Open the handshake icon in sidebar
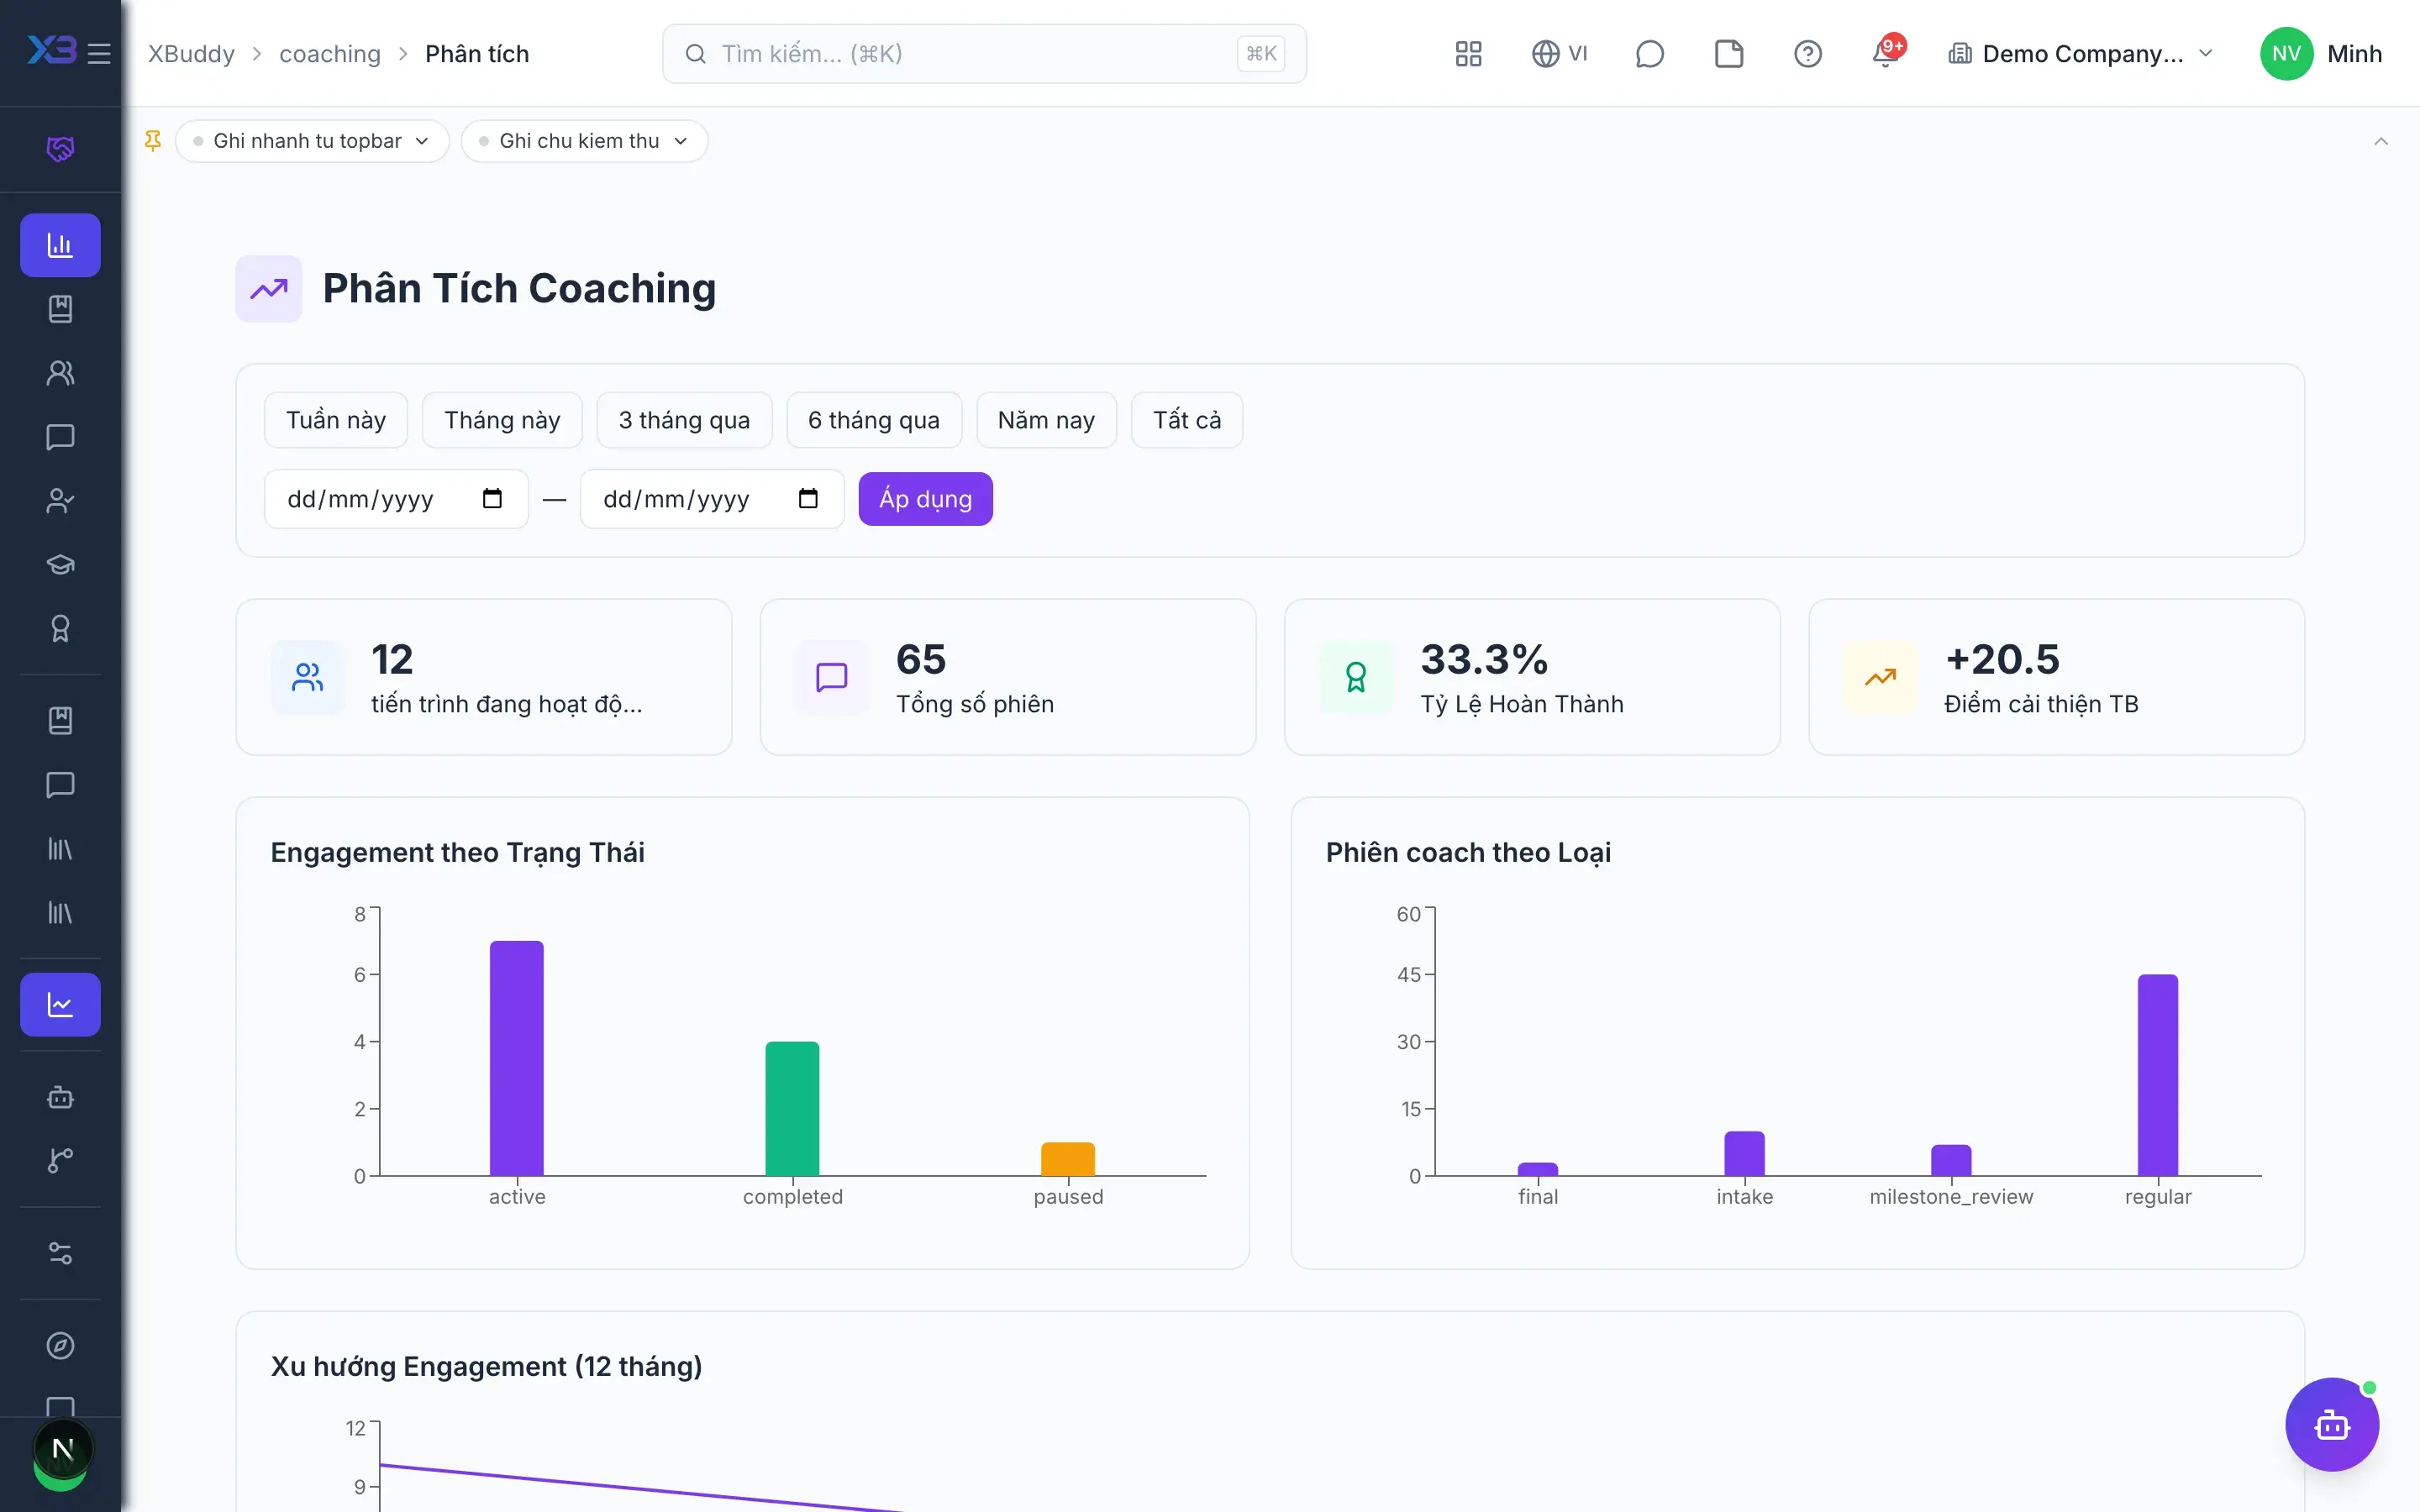Screen dimensions: 2420x1512 (60, 149)
